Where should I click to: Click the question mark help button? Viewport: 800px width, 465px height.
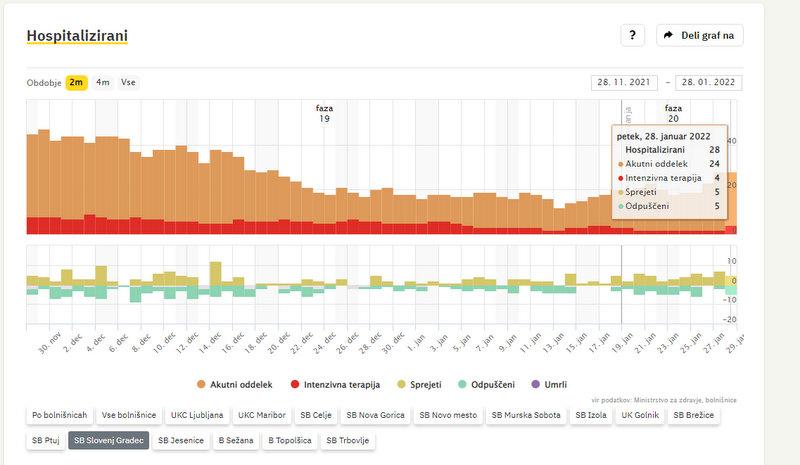(632, 35)
